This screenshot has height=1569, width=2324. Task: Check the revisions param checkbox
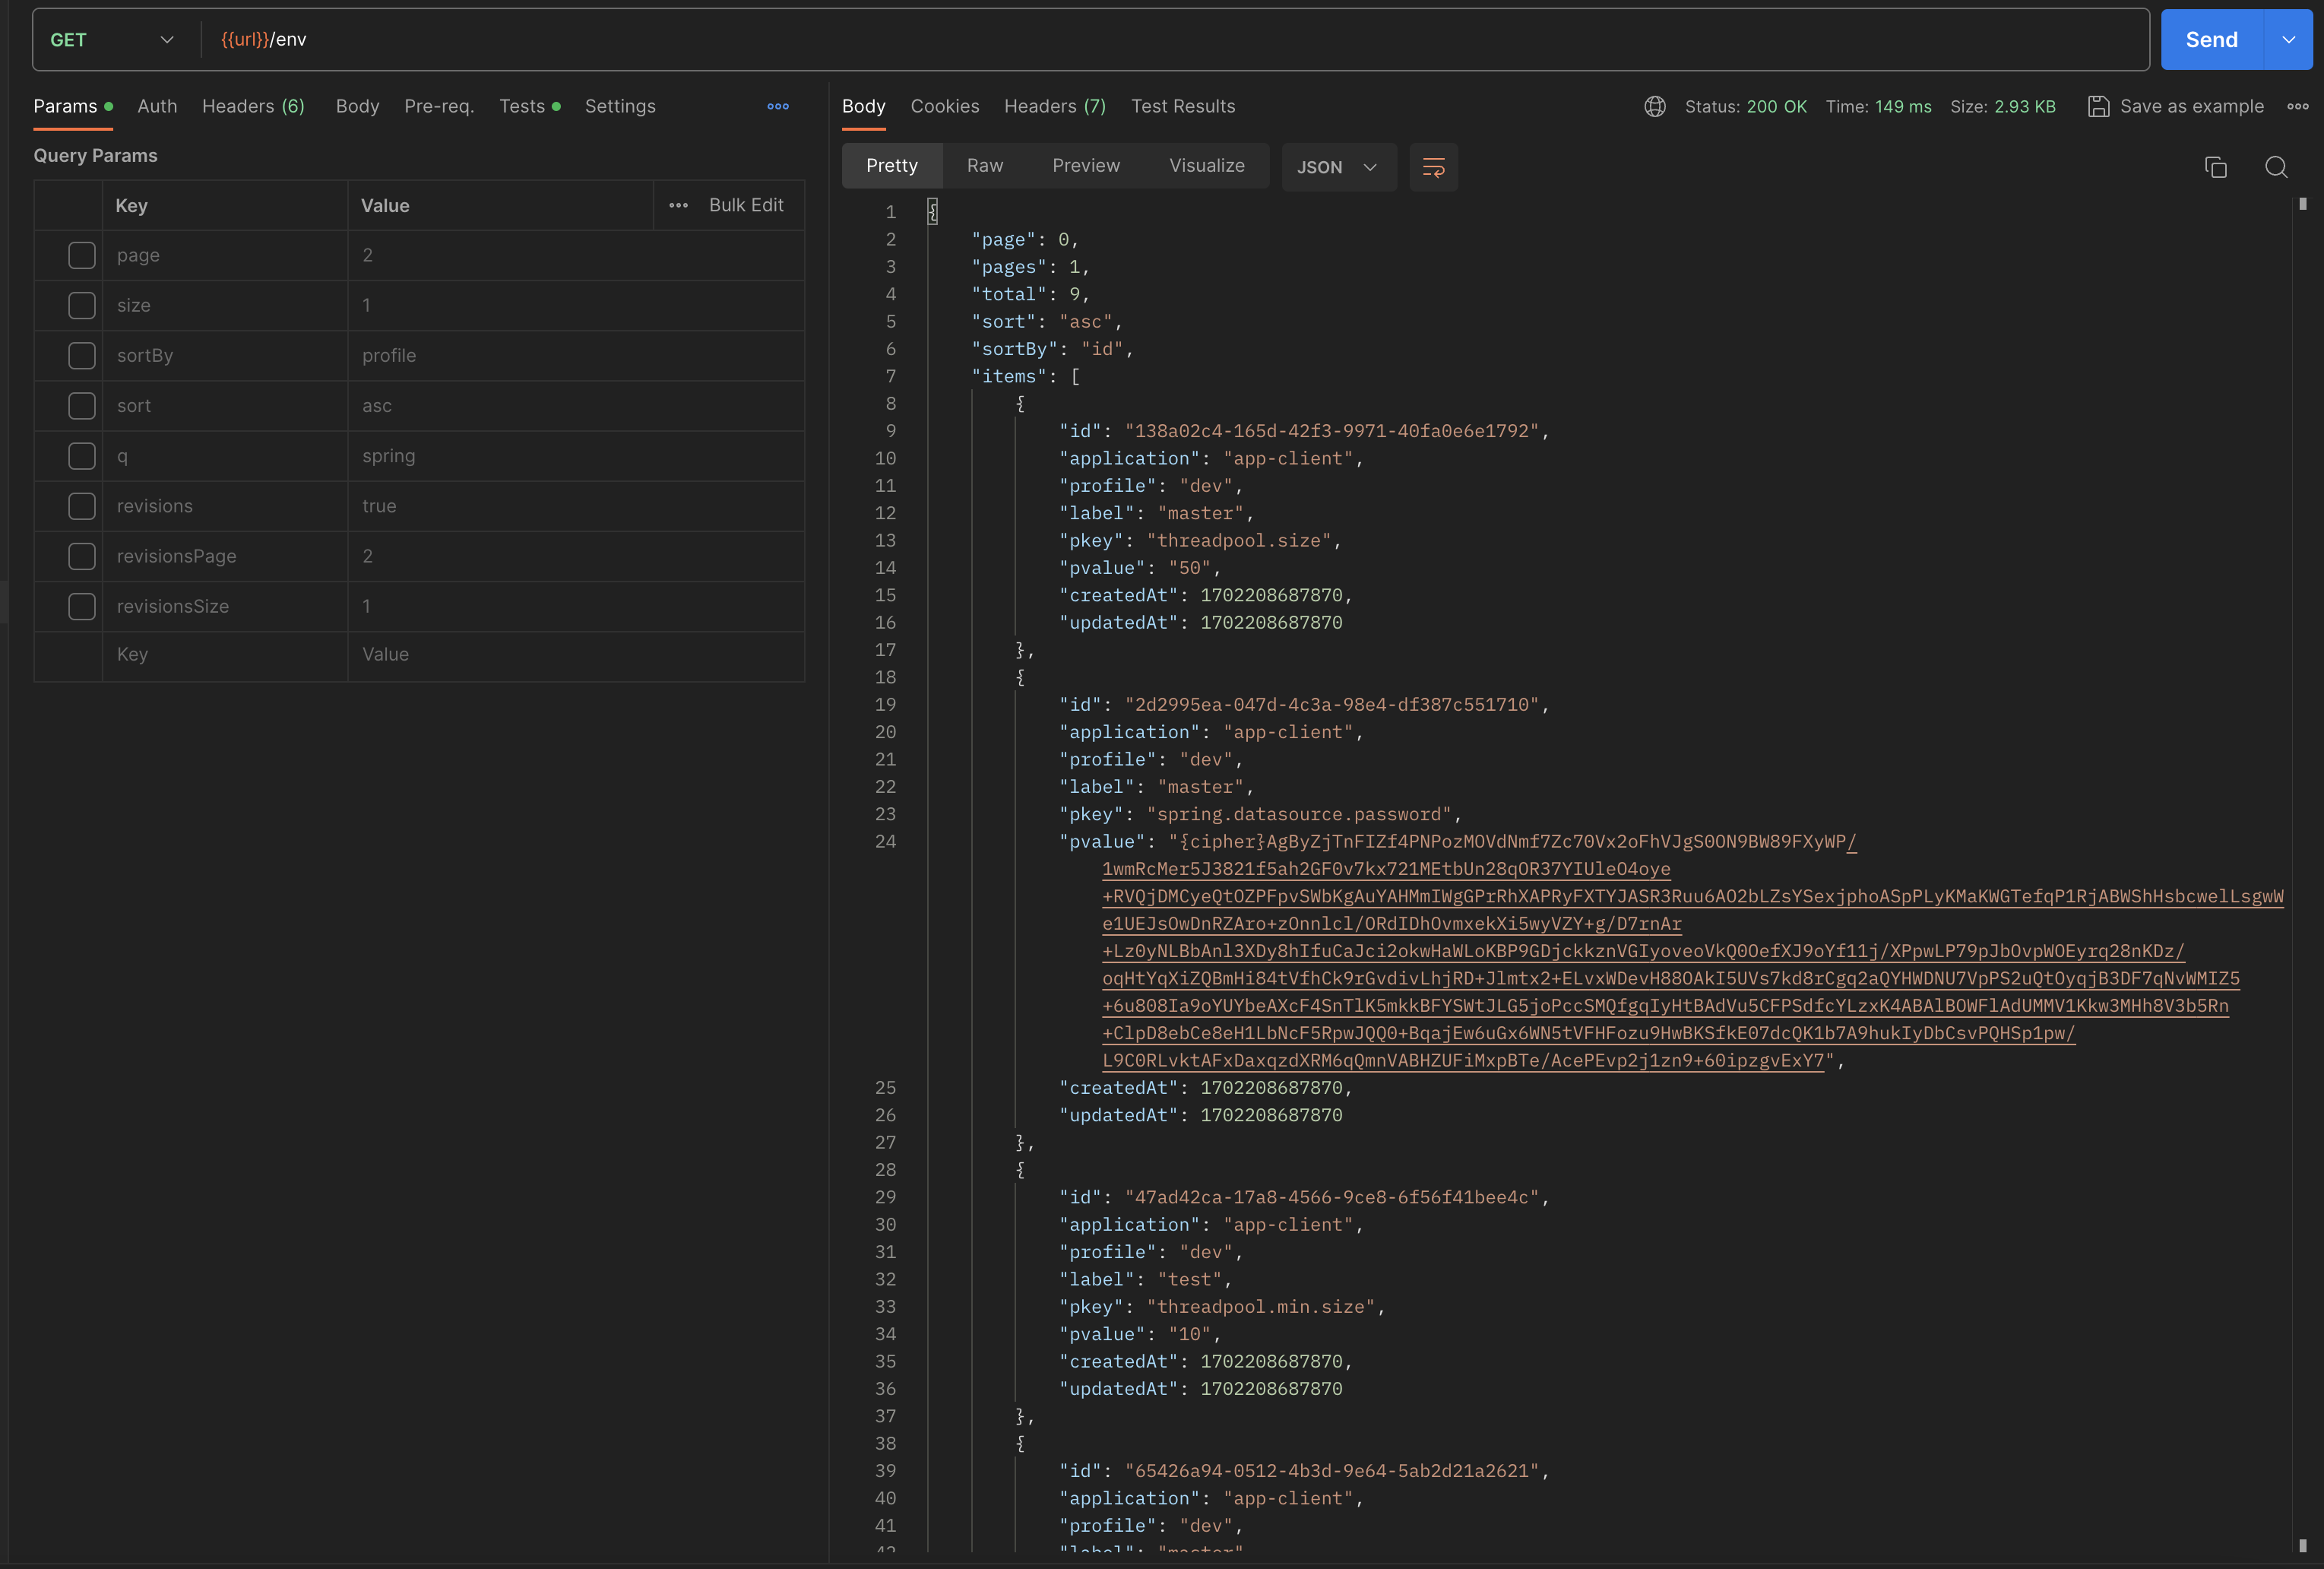[x=82, y=506]
